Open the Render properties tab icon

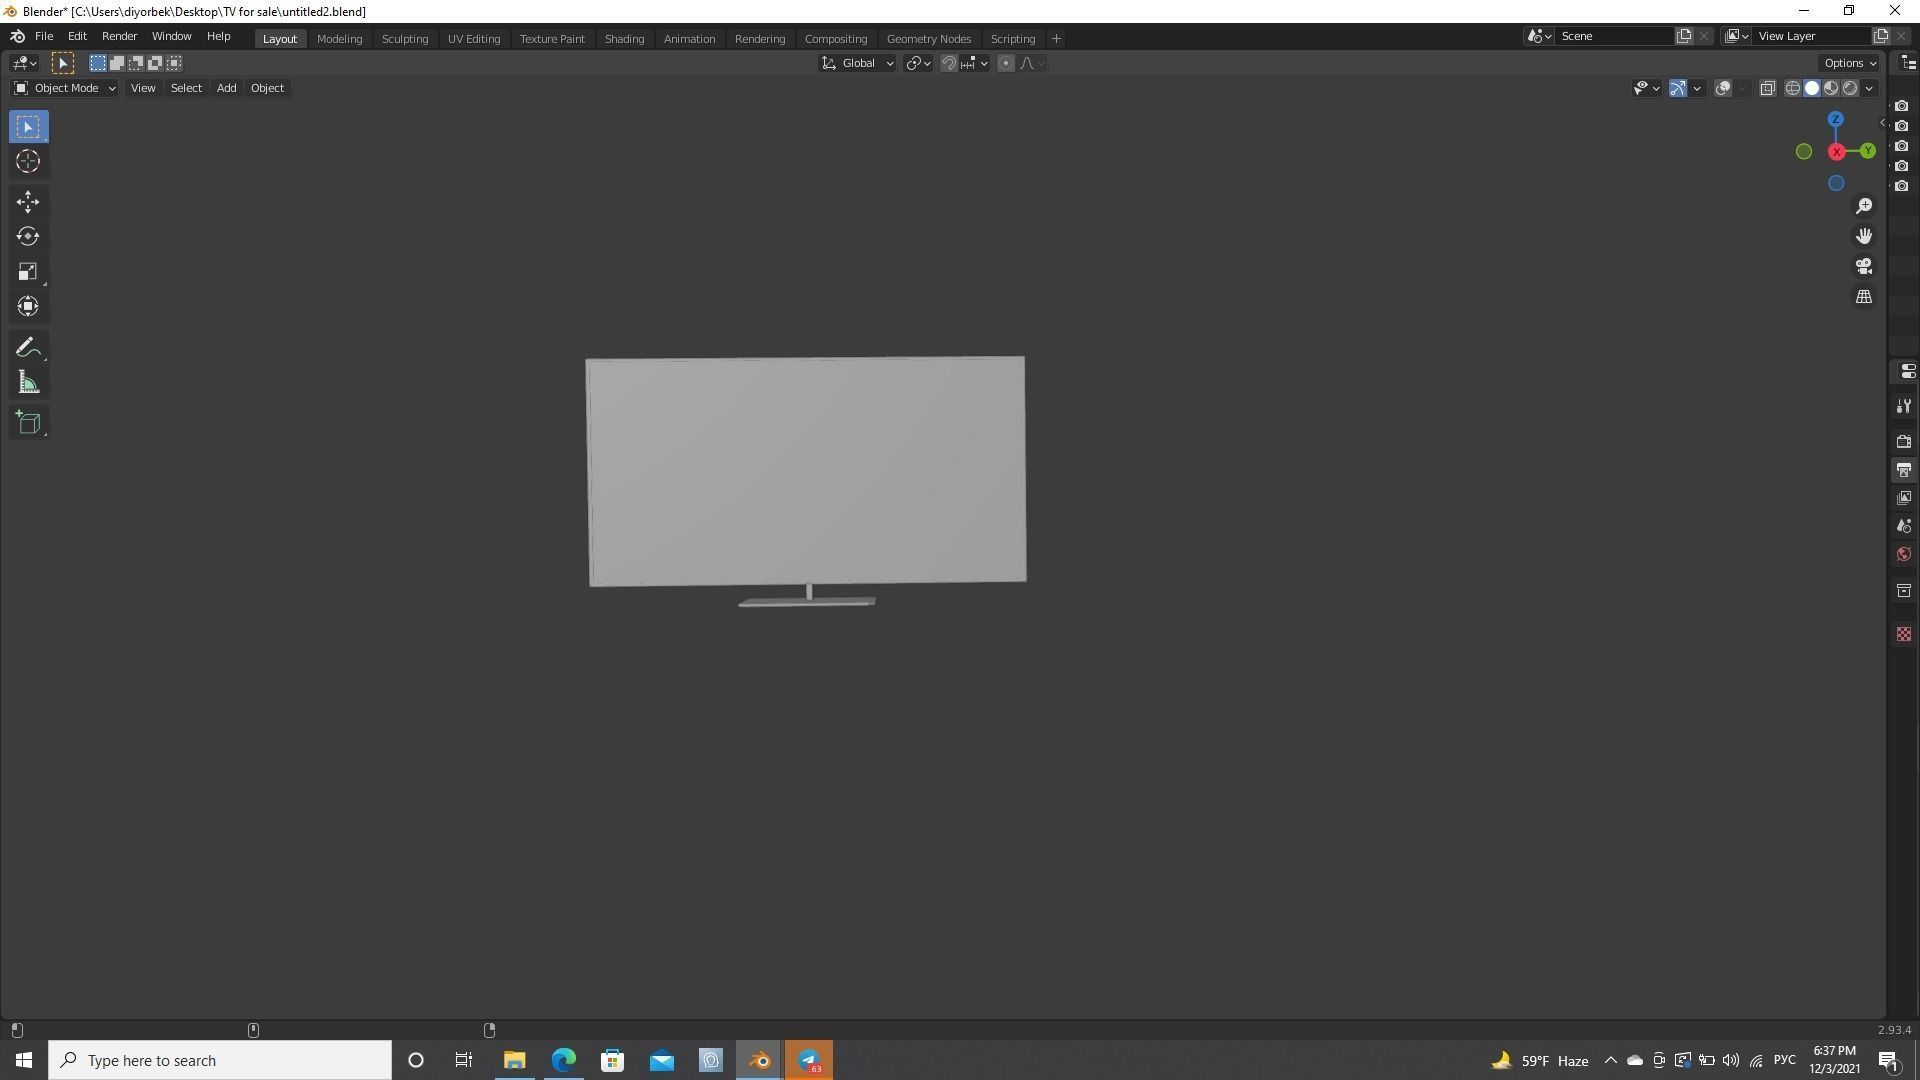tap(1903, 441)
